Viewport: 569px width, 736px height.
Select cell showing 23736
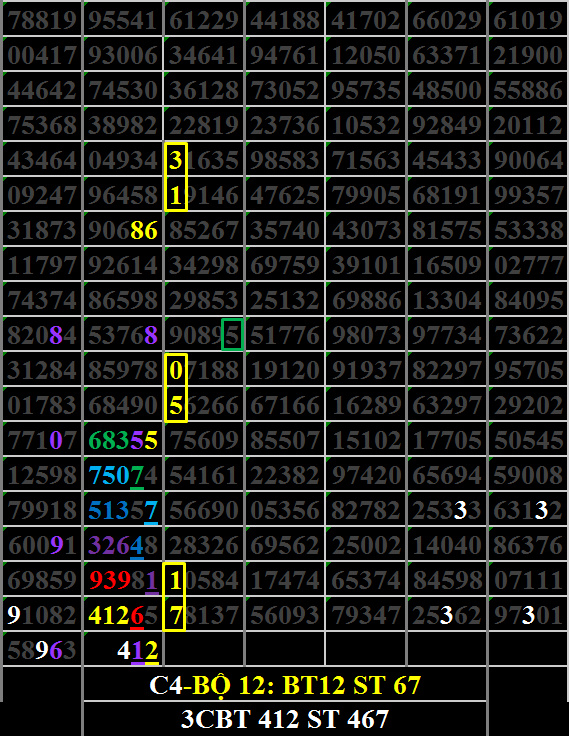point(285,124)
